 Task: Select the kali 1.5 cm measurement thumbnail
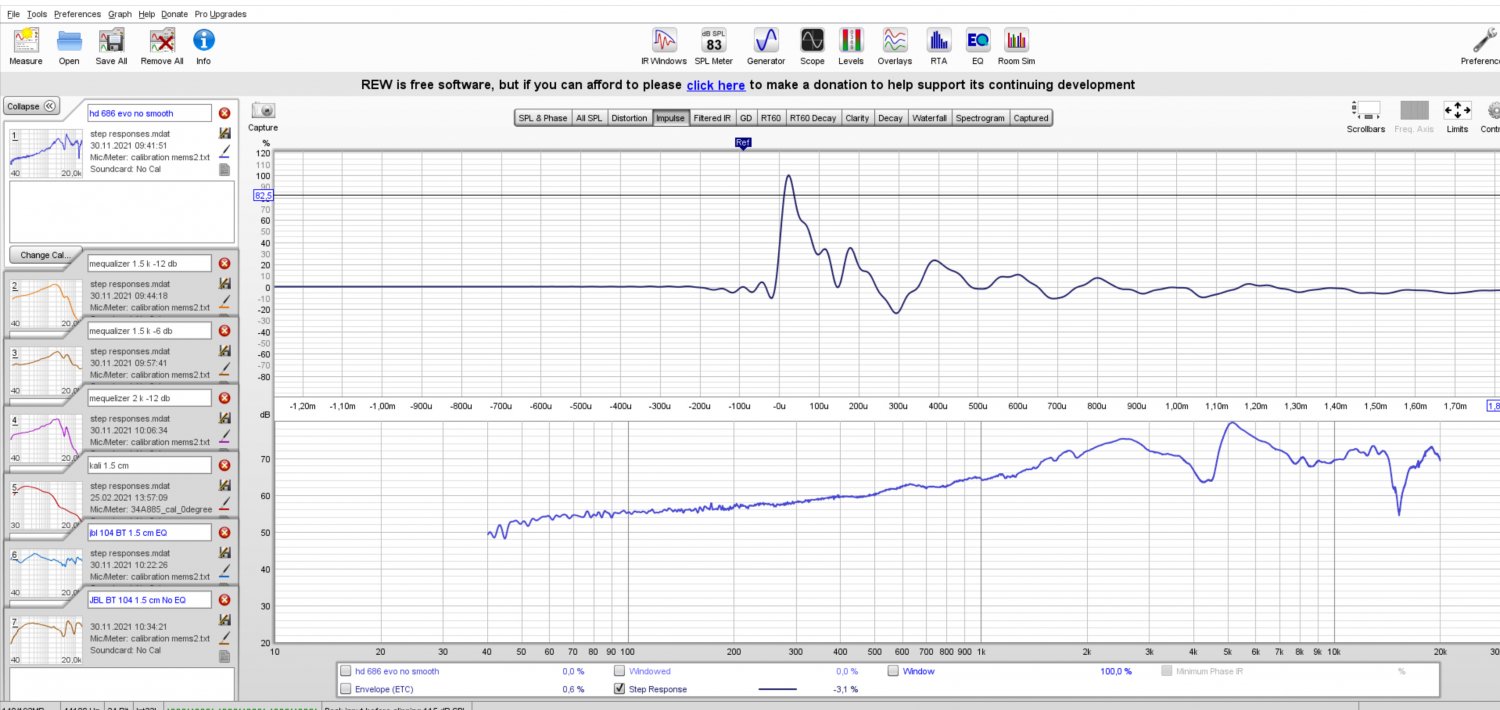pyautogui.click(x=46, y=504)
